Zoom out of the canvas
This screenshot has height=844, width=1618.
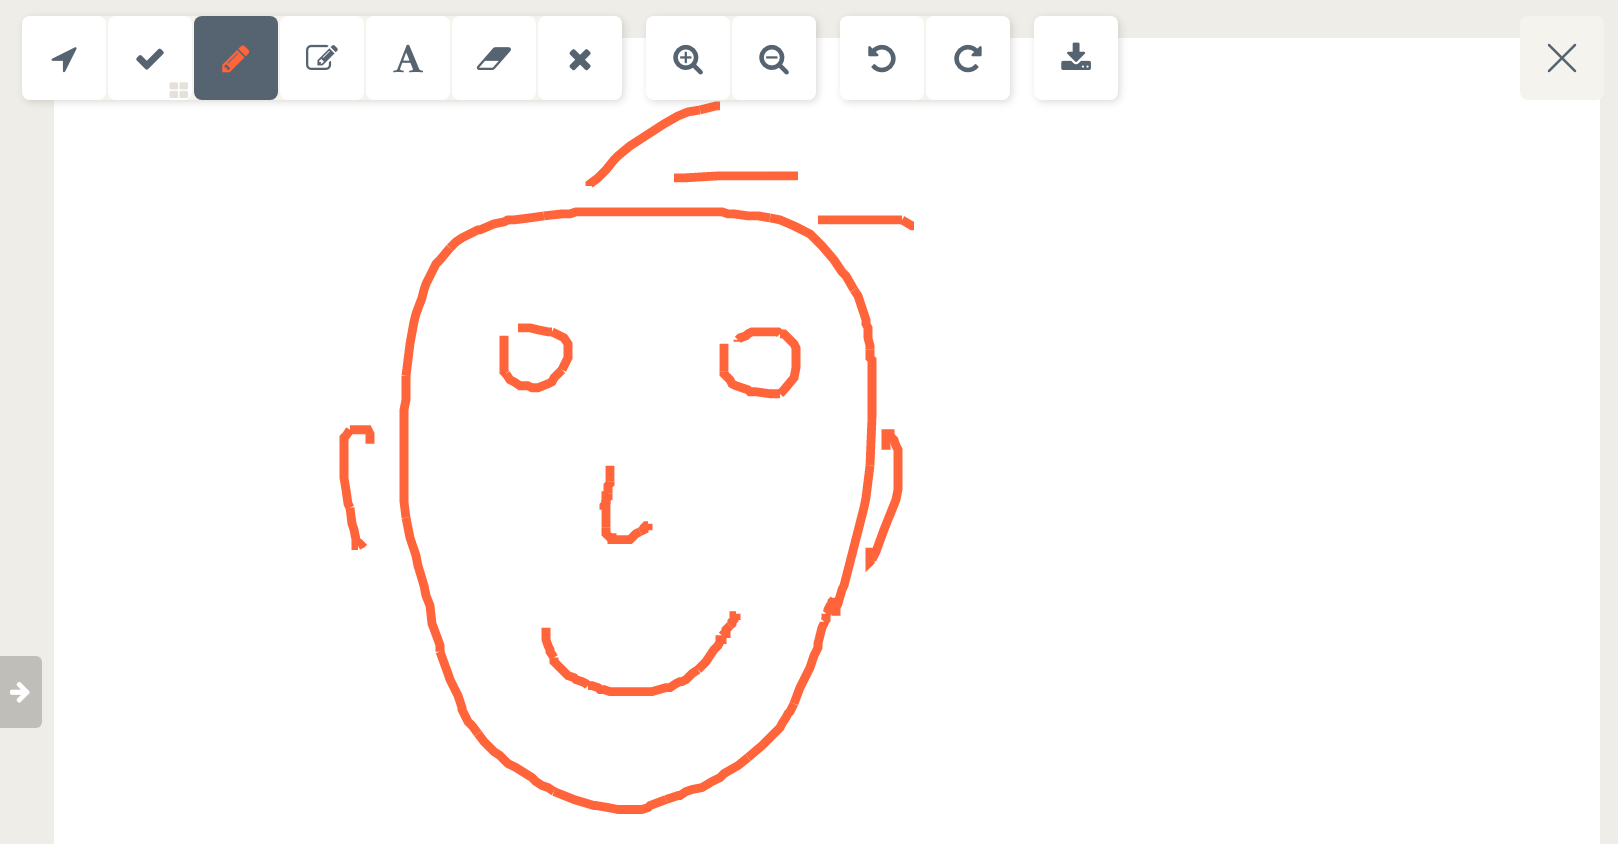click(774, 58)
